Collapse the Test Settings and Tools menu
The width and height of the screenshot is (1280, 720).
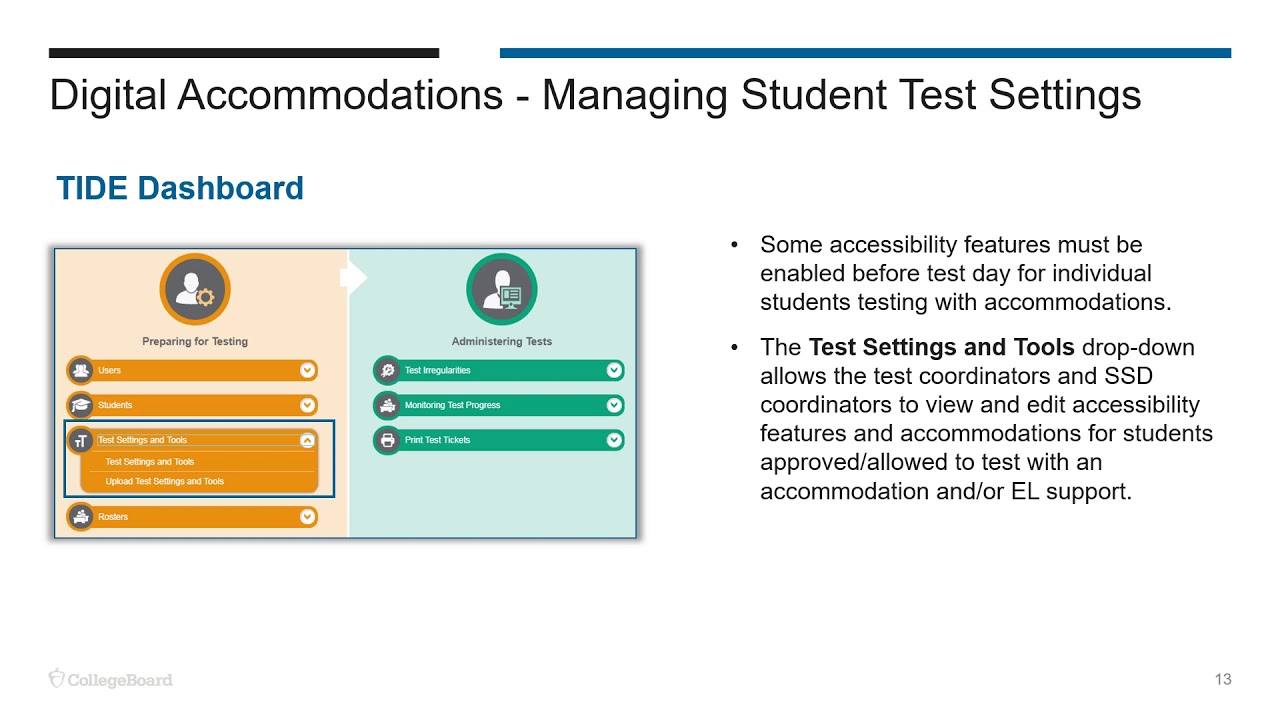(x=308, y=440)
